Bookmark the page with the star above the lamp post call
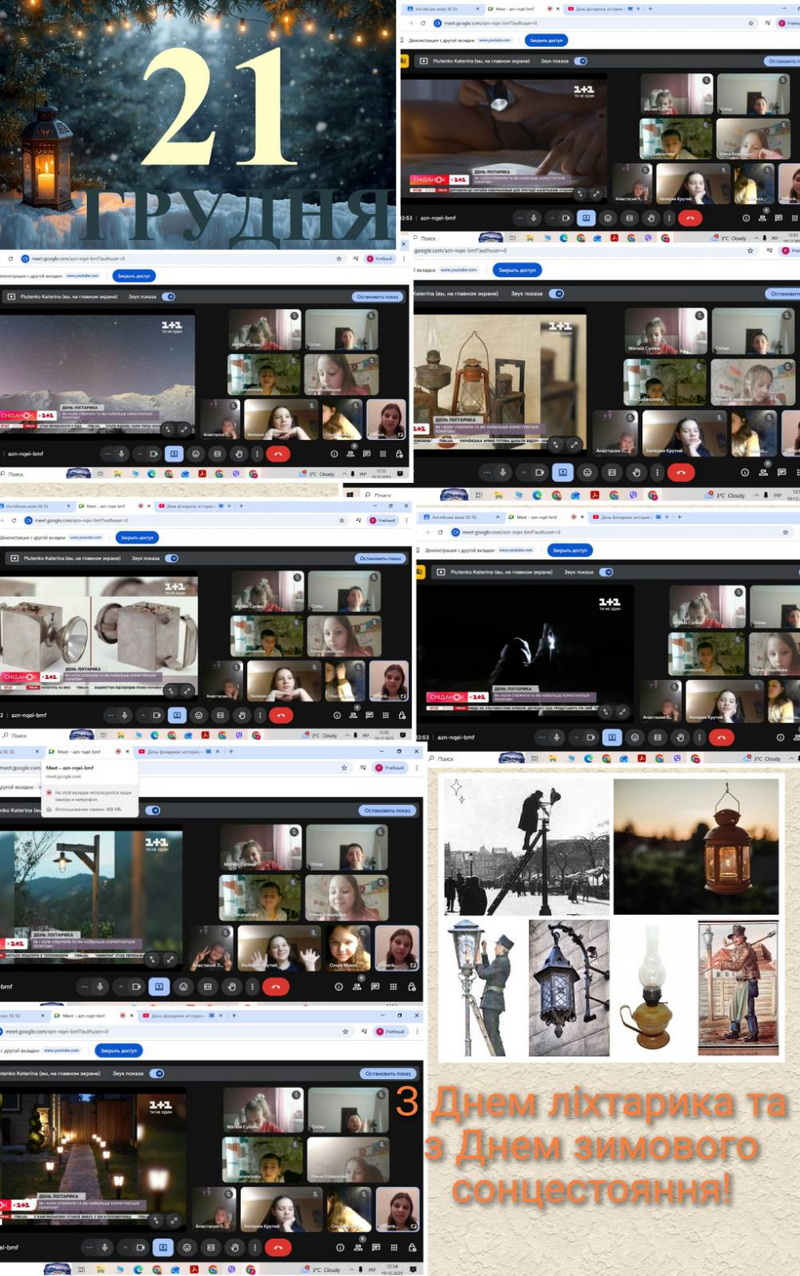Viewport: 800px width, 1276px height. pos(344,768)
